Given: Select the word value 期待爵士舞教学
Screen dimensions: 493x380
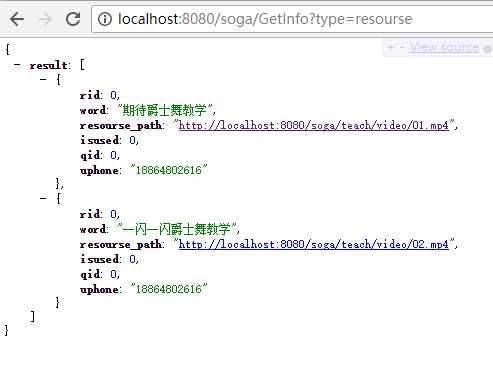Looking at the screenshot, I should tap(164, 110).
